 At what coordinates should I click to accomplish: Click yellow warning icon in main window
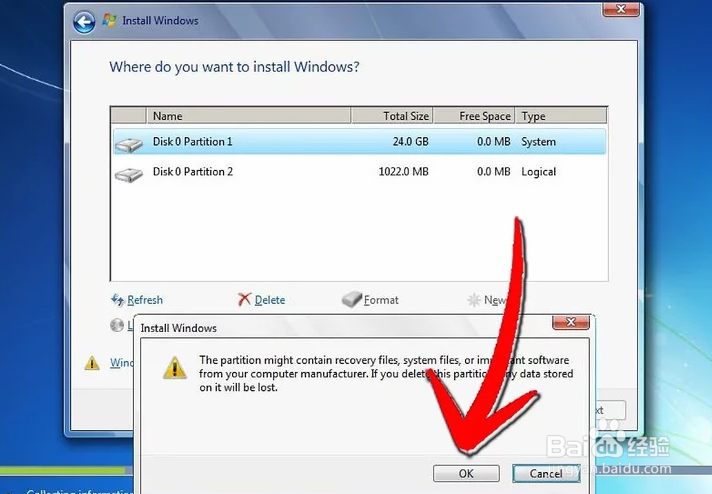[92, 363]
